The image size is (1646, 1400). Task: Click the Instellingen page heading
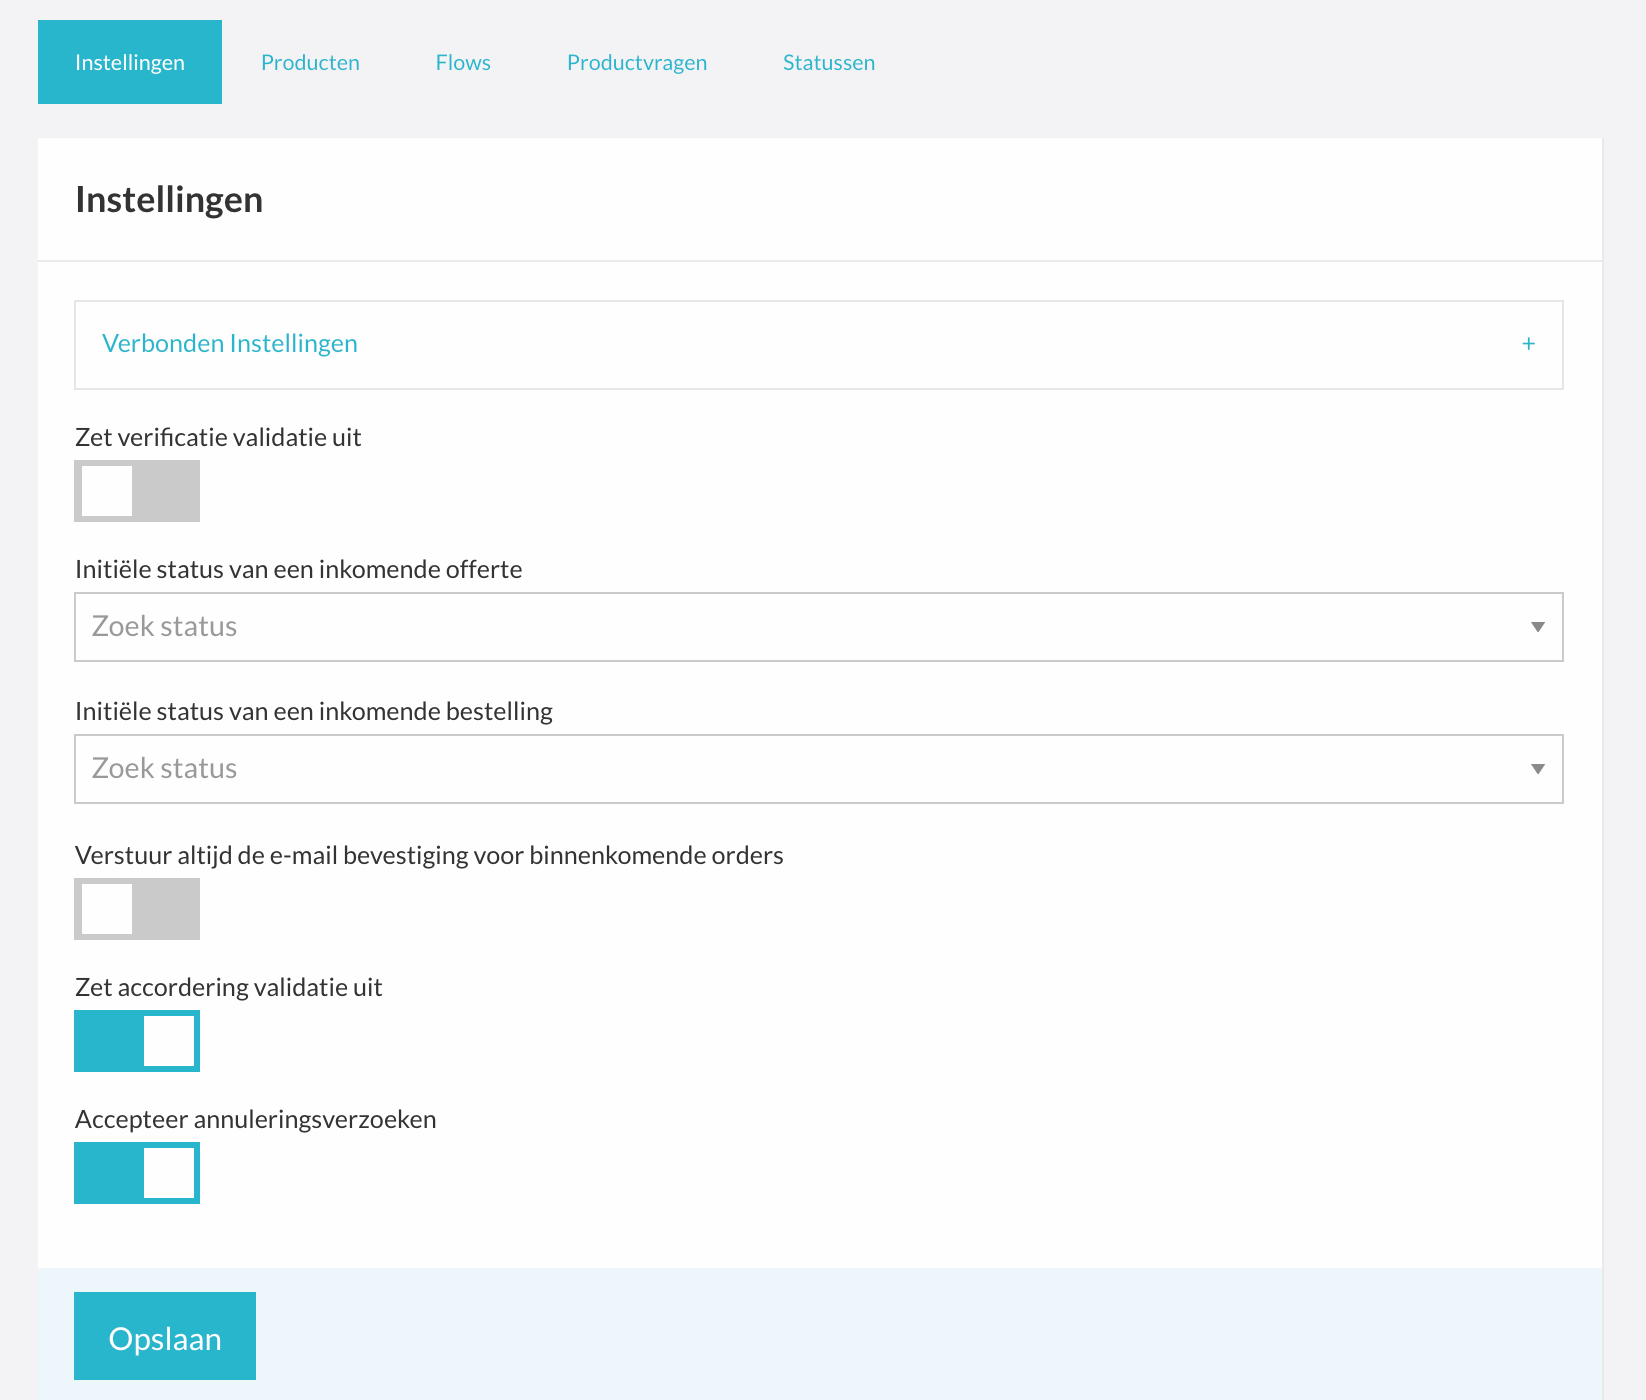pos(169,200)
